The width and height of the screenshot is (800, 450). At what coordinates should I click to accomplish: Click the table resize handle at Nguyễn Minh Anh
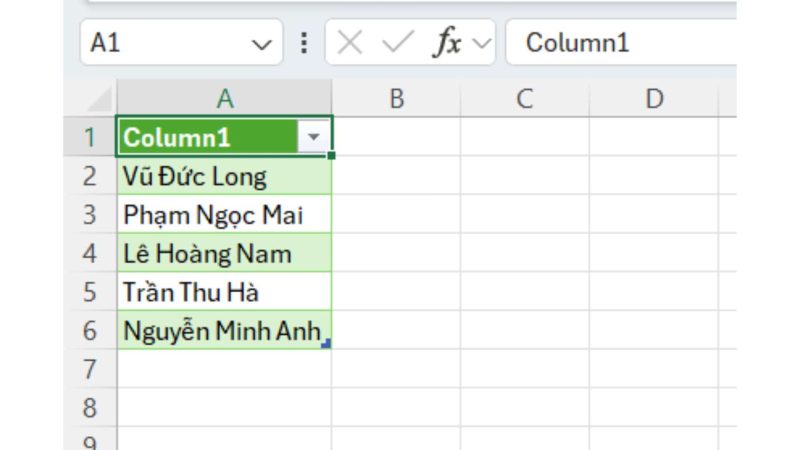point(327,344)
